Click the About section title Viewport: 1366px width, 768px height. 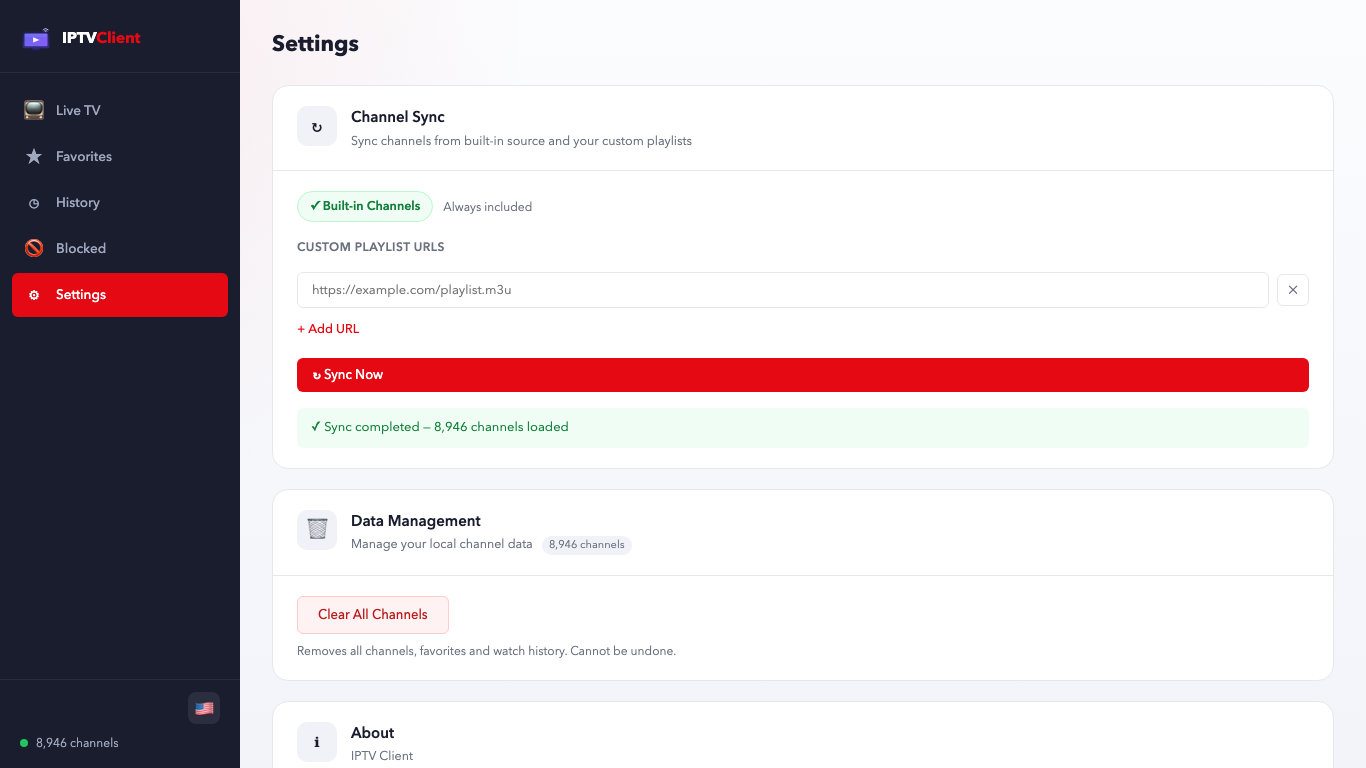(373, 733)
